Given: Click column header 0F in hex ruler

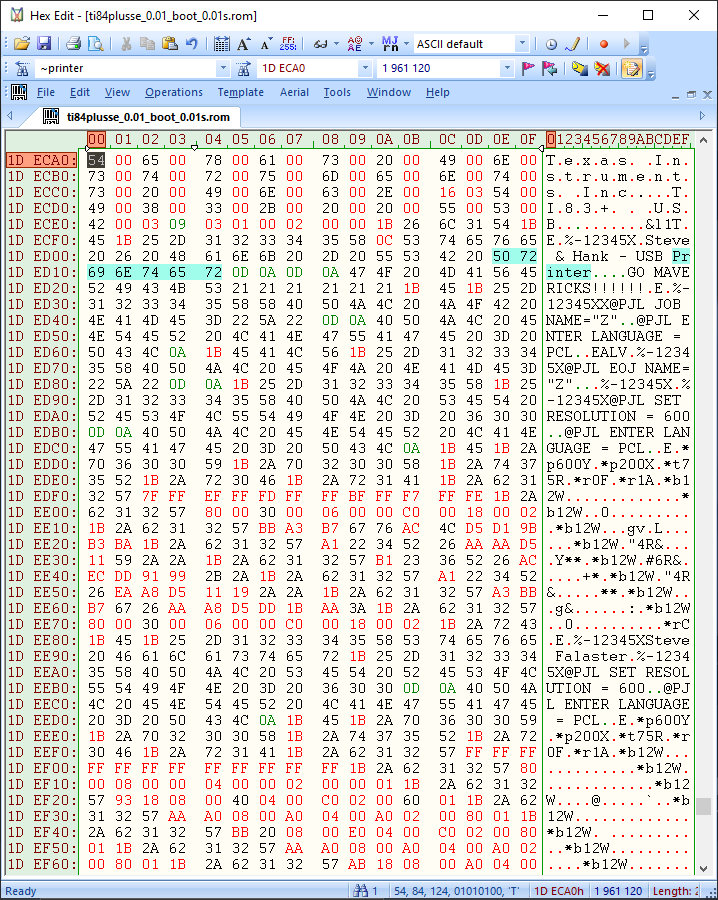Looking at the screenshot, I should (x=527, y=139).
